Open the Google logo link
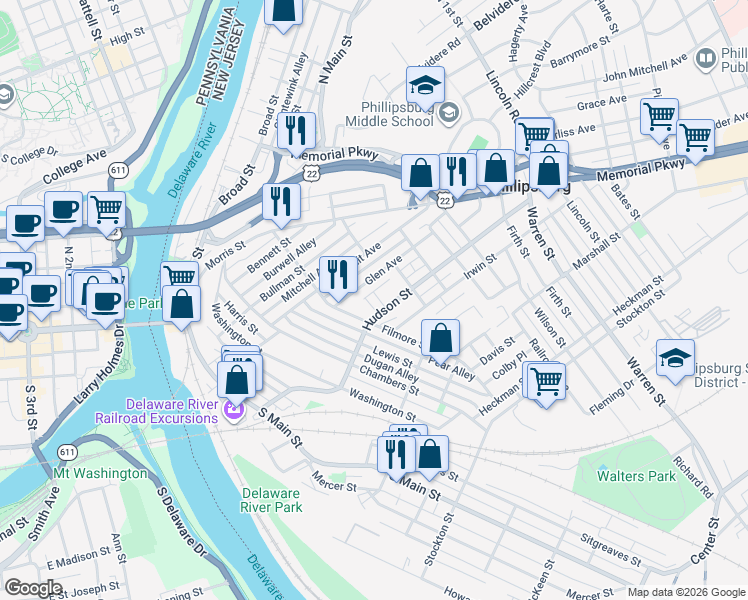 click(x=33, y=588)
